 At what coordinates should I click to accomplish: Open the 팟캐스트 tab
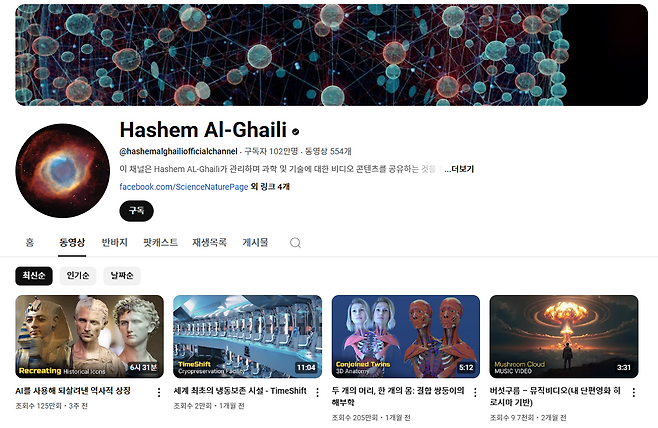(160, 242)
